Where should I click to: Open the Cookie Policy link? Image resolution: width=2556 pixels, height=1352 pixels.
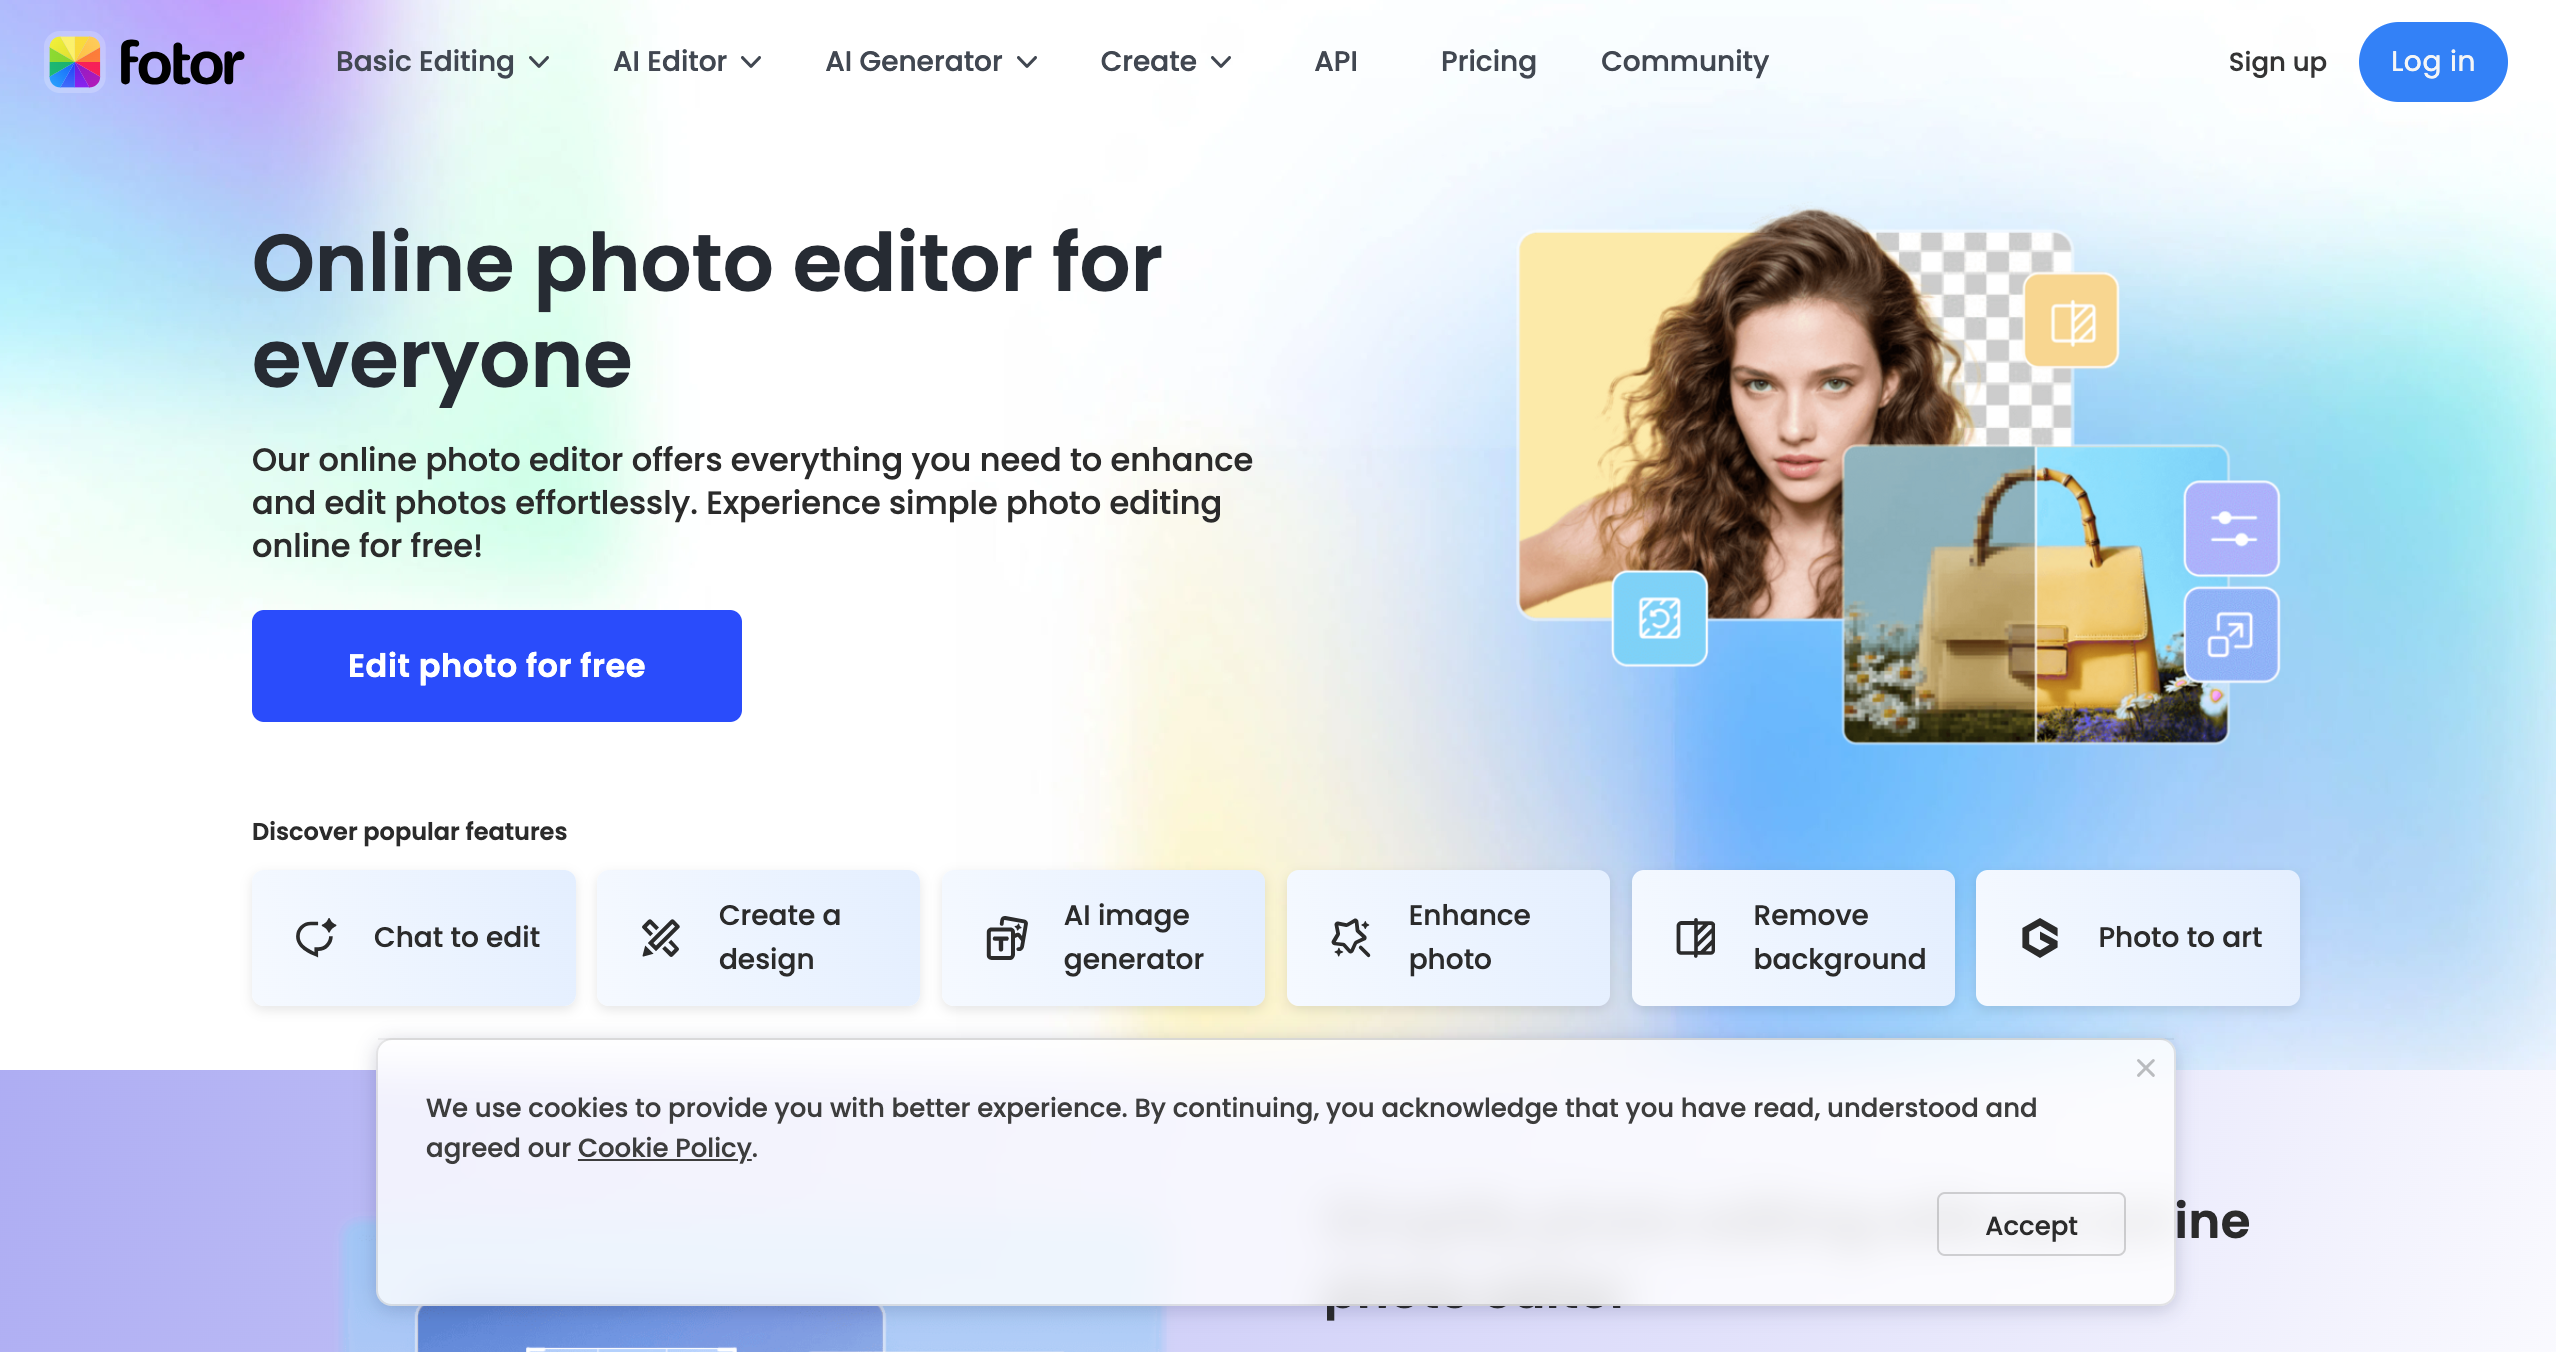tap(664, 1148)
